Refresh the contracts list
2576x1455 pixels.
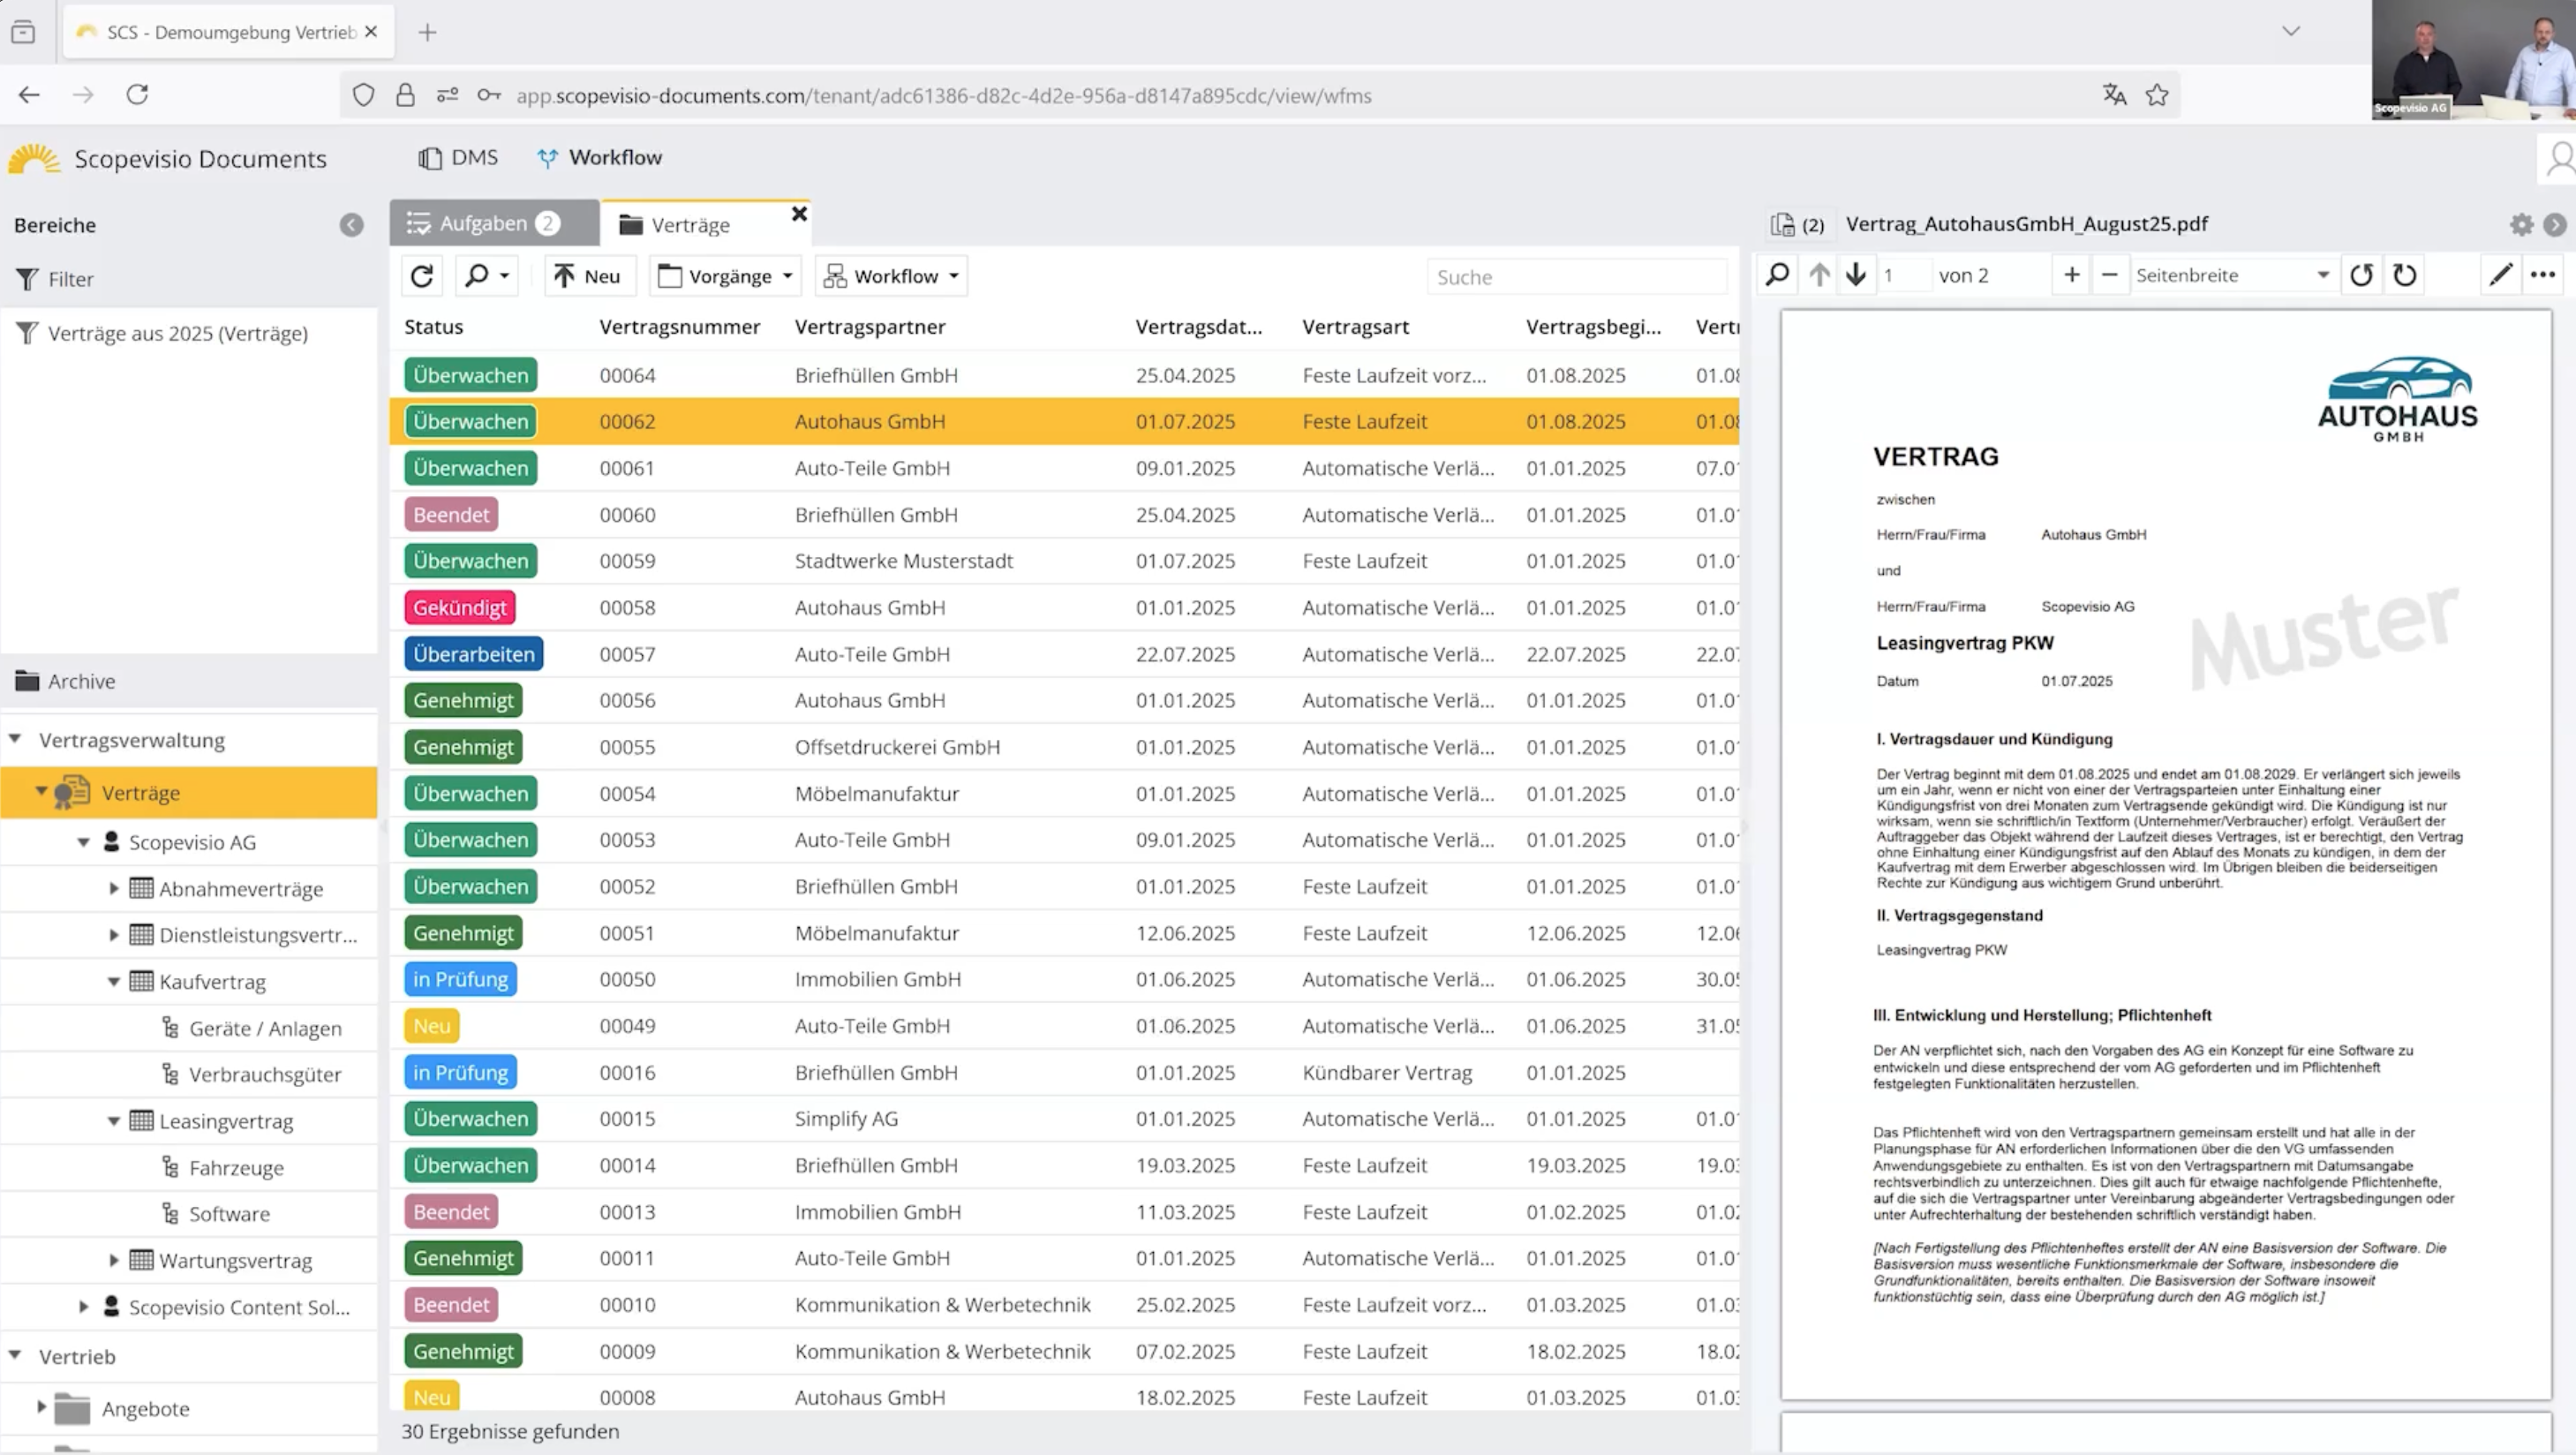tap(422, 276)
